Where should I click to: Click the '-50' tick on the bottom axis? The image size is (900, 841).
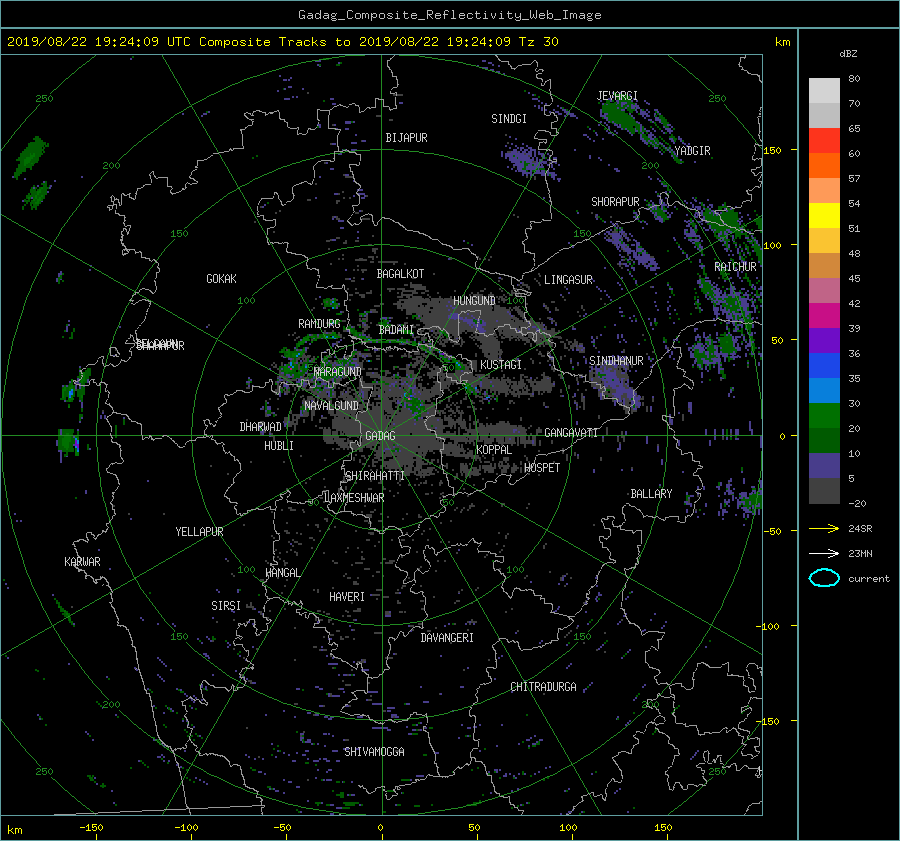[282, 827]
